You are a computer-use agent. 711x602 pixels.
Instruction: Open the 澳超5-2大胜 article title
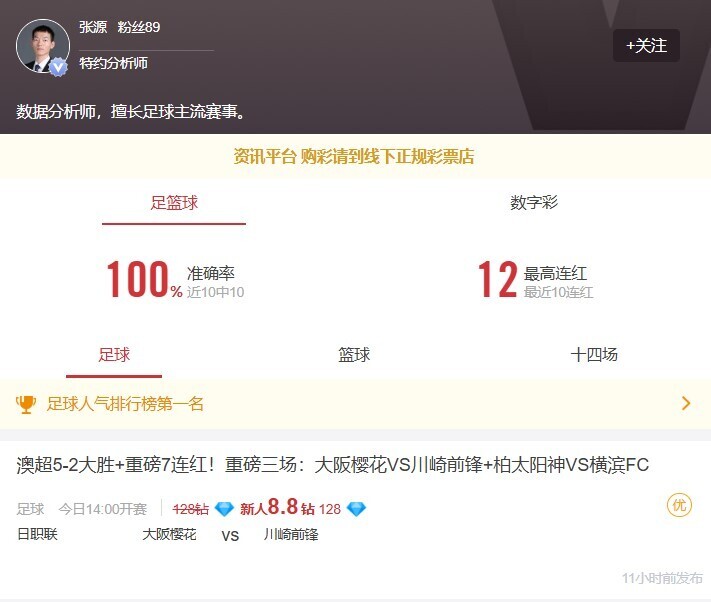(332, 466)
